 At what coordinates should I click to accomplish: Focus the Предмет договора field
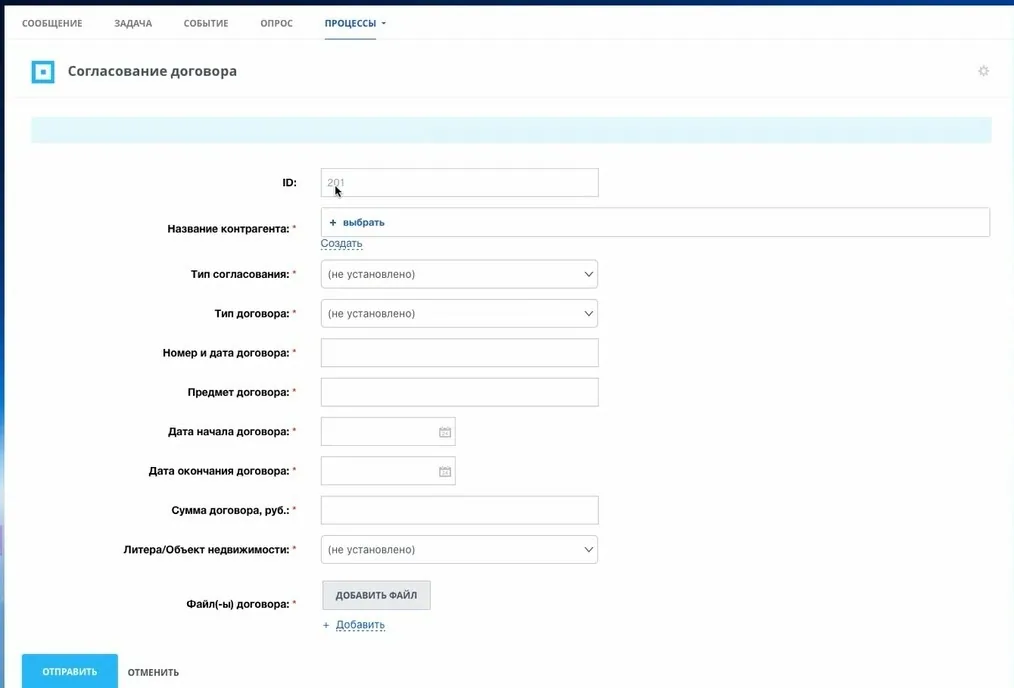(x=460, y=392)
